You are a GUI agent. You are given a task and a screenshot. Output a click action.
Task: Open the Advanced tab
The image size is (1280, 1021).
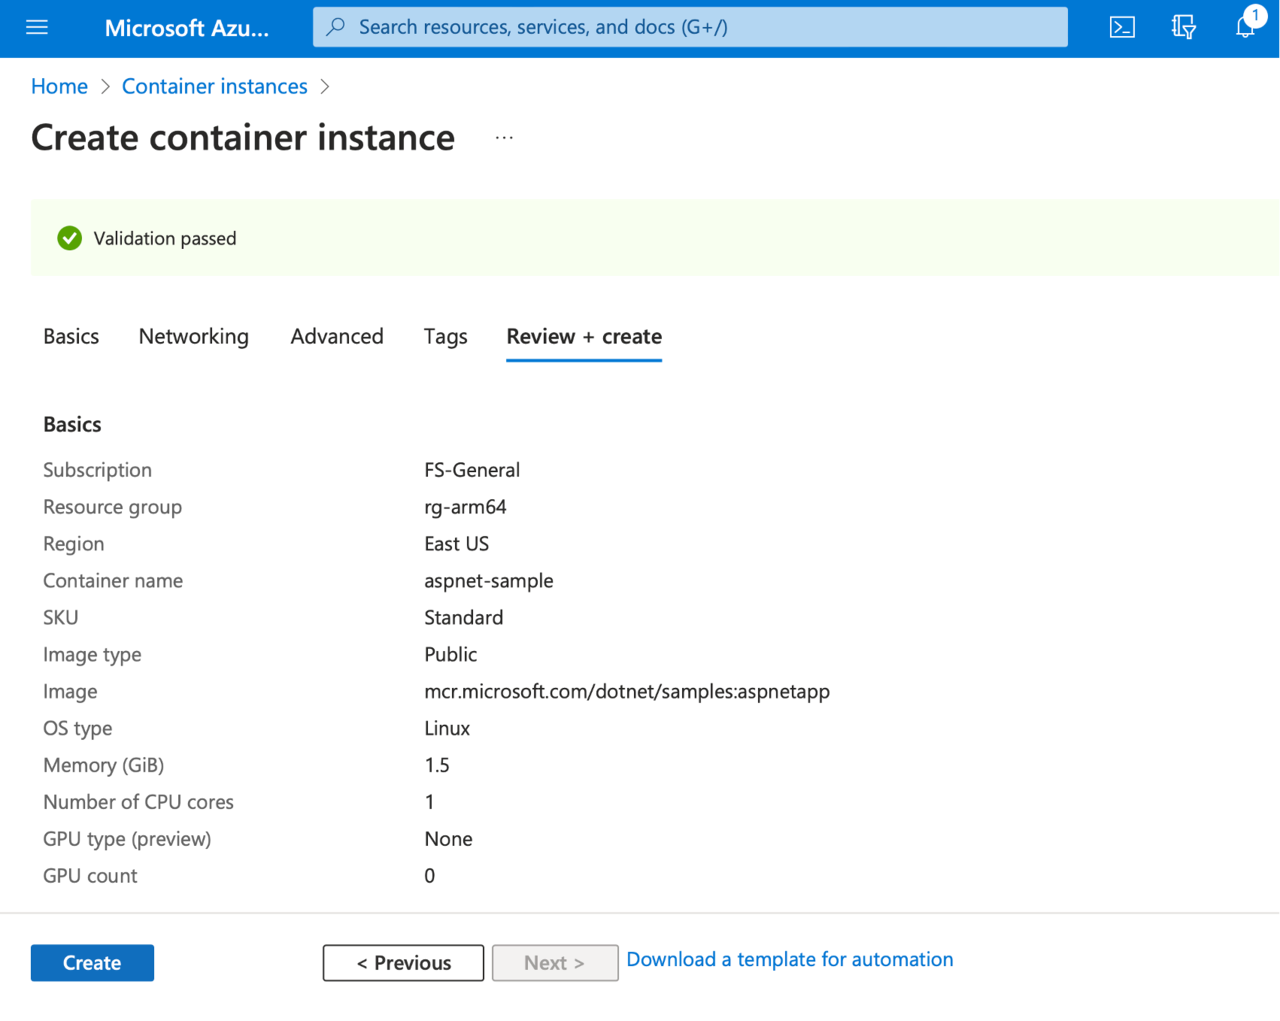click(337, 337)
